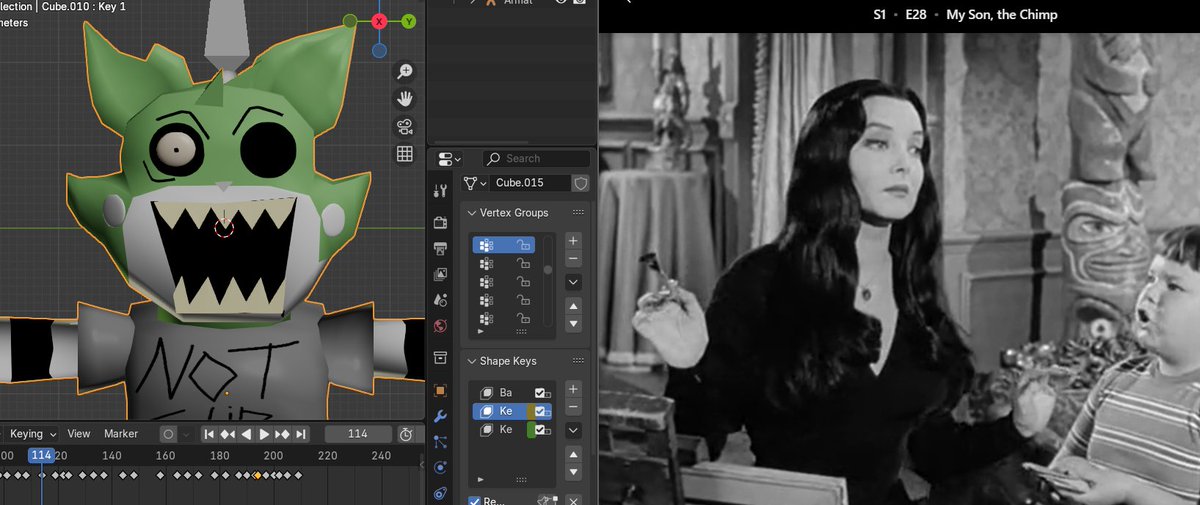The width and height of the screenshot is (1200, 505).
Task: Add a new vertex group with plus button
Action: [x=573, y=241]
